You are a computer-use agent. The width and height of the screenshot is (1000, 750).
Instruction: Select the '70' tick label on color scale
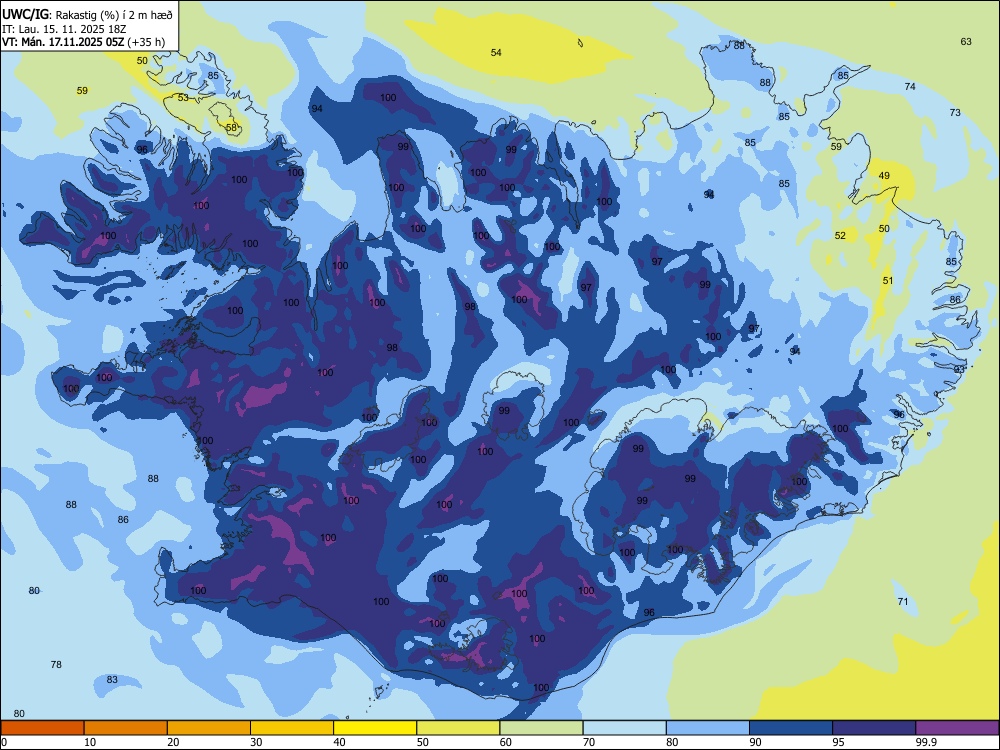589,742
